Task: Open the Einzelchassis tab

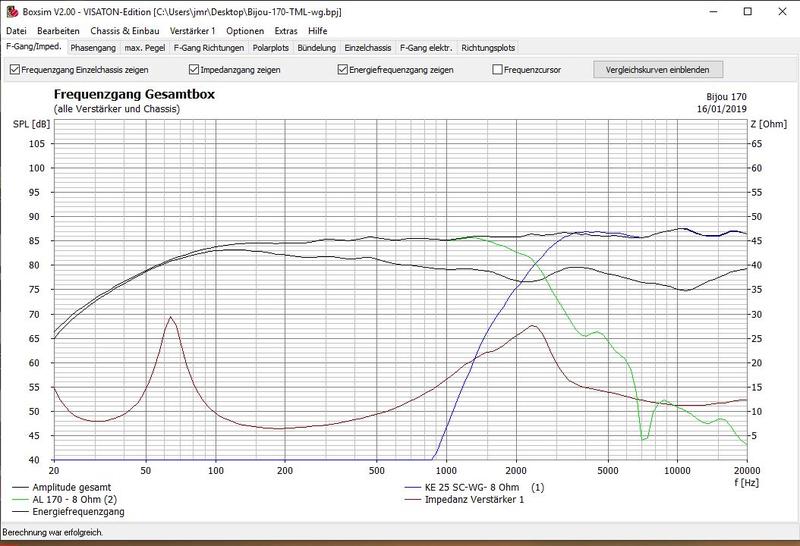Action: (x=368, y=47)
